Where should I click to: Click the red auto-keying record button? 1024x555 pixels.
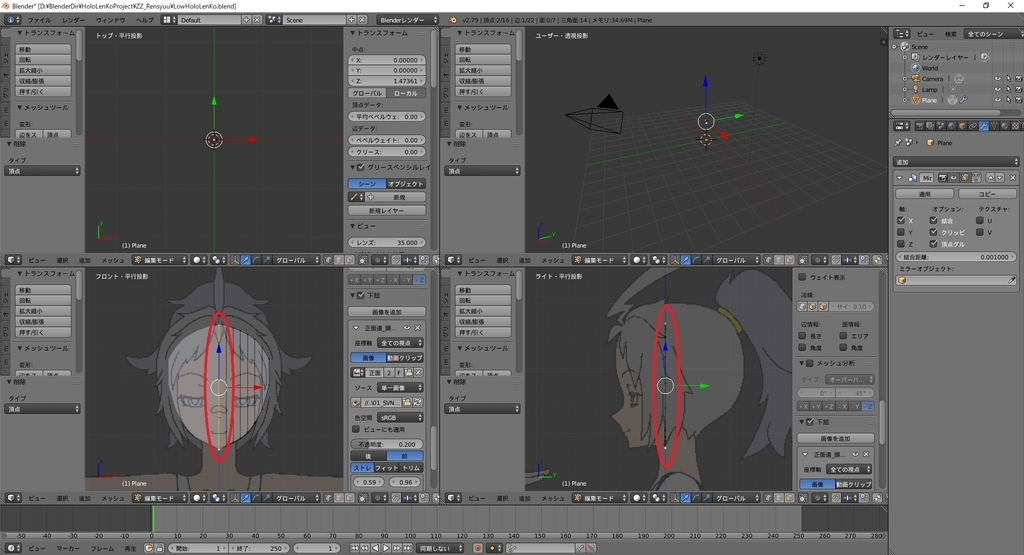pos(478,548)
